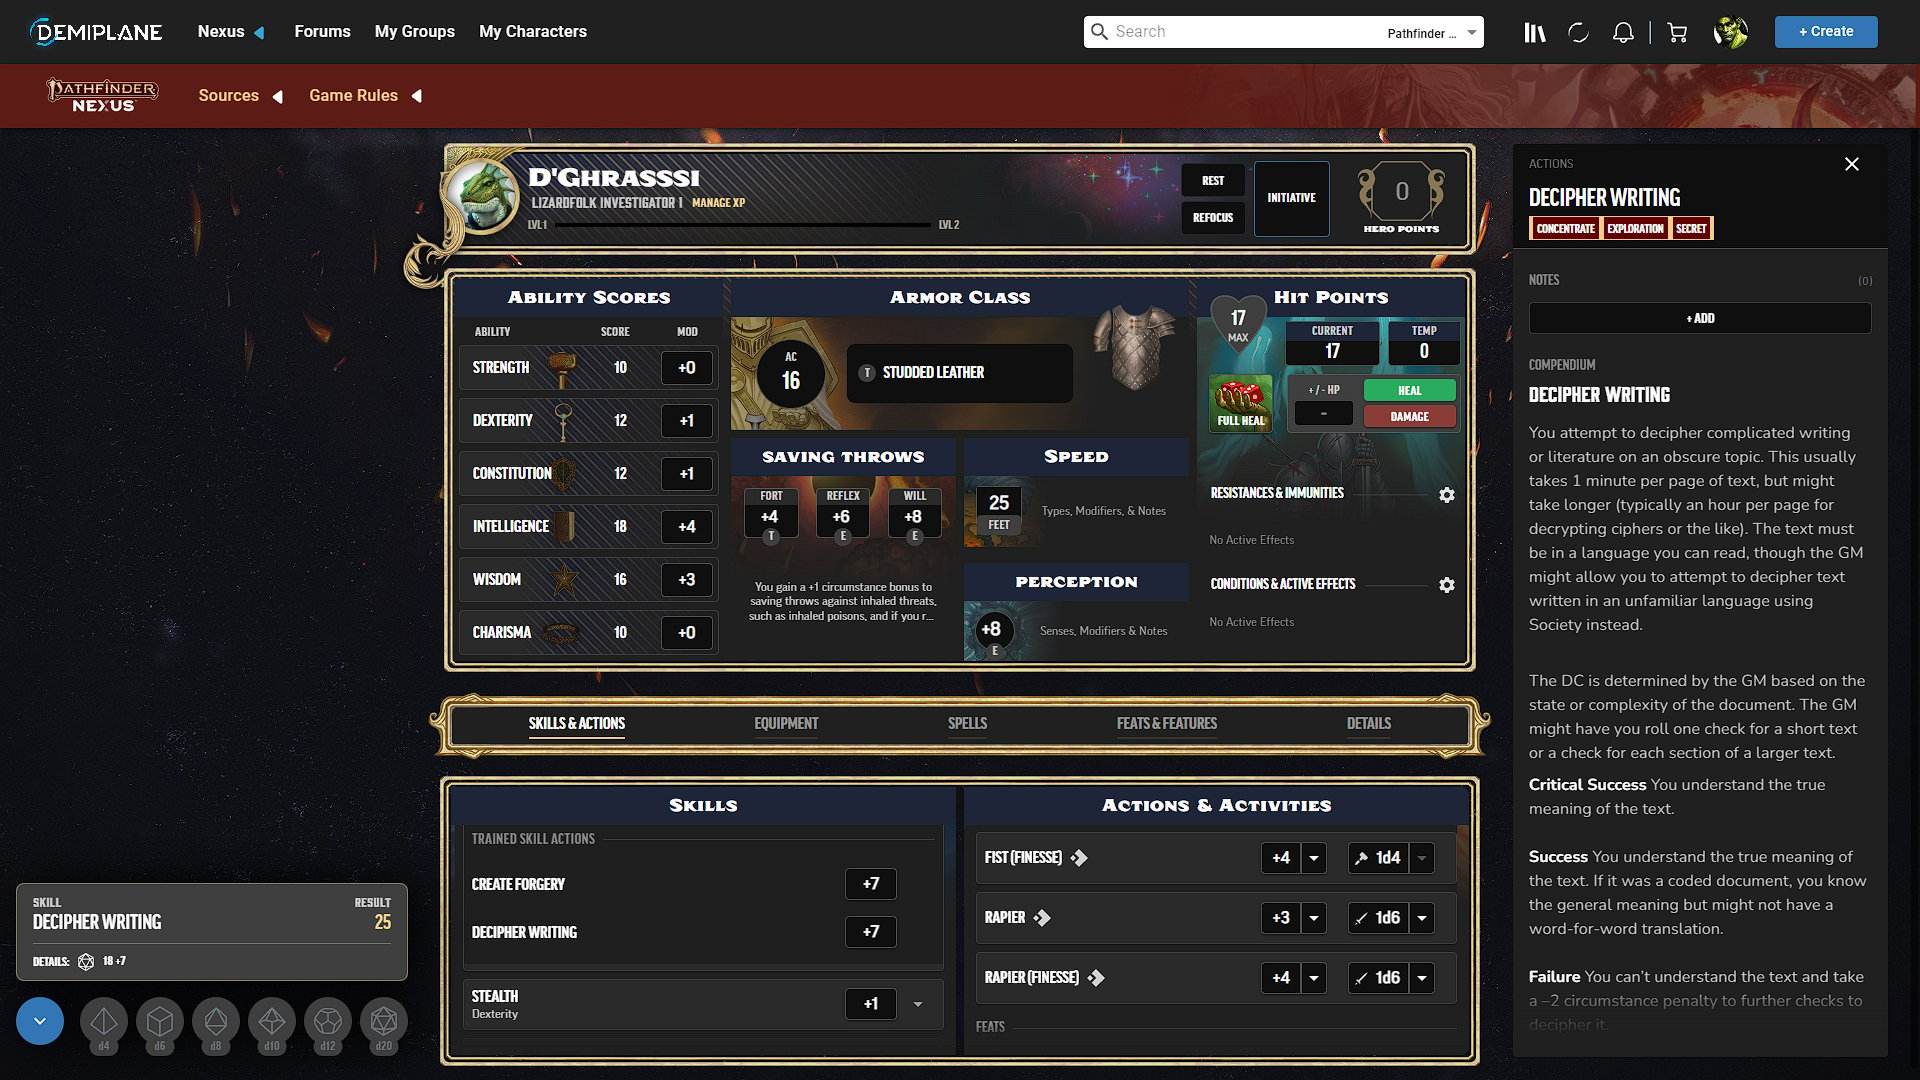Image resolution: width=1920 pixels, height=1080 pixels.
Task: Expand the Stealth skill options expander
Action: pyautogui.click(x=918, y=1004)
